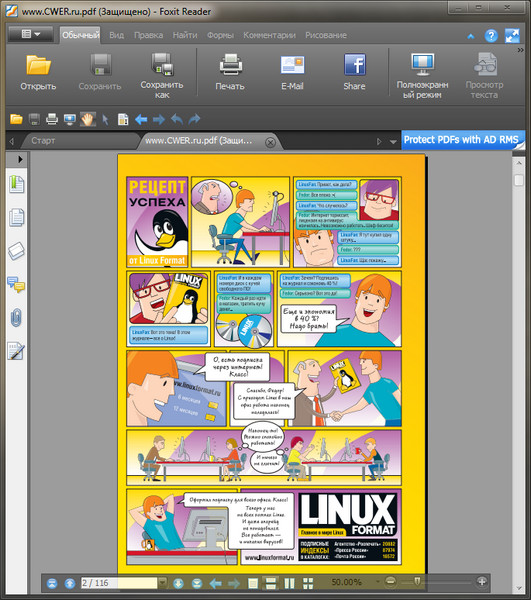Switch to the Найти ribbon tab
The image size is (531, 600).
[x=185, y=35]
